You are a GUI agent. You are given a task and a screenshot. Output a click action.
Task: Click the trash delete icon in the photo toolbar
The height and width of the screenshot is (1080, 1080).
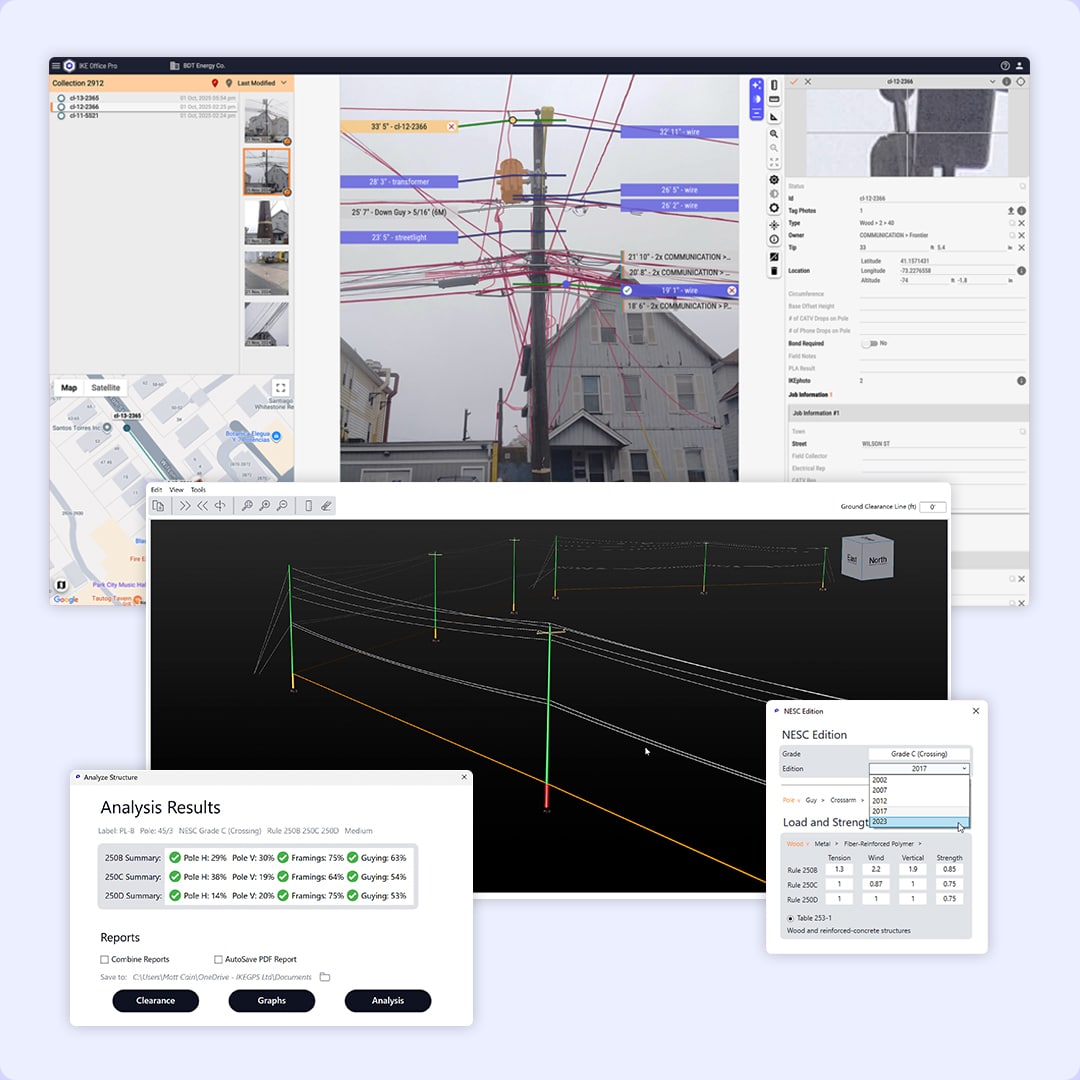pyautogui.click(x=774, y=271)
